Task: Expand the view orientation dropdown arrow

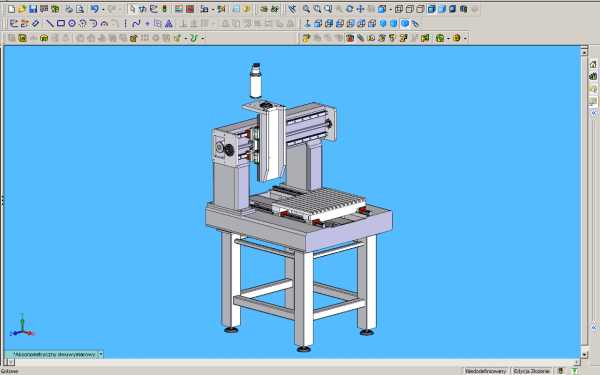Action: tap(390, 9)
